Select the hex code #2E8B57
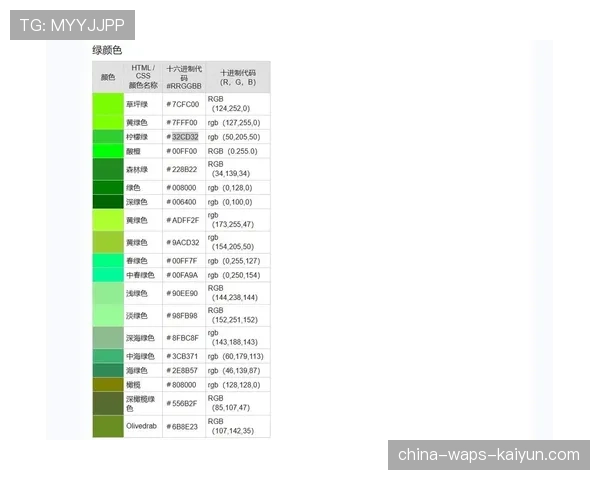 tap(183, 371)
